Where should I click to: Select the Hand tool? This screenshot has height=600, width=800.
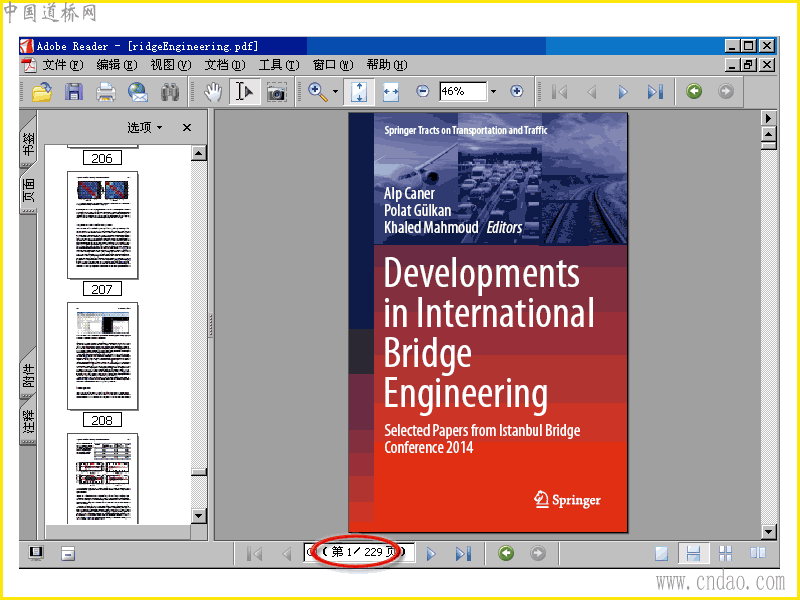pos(213,92)
